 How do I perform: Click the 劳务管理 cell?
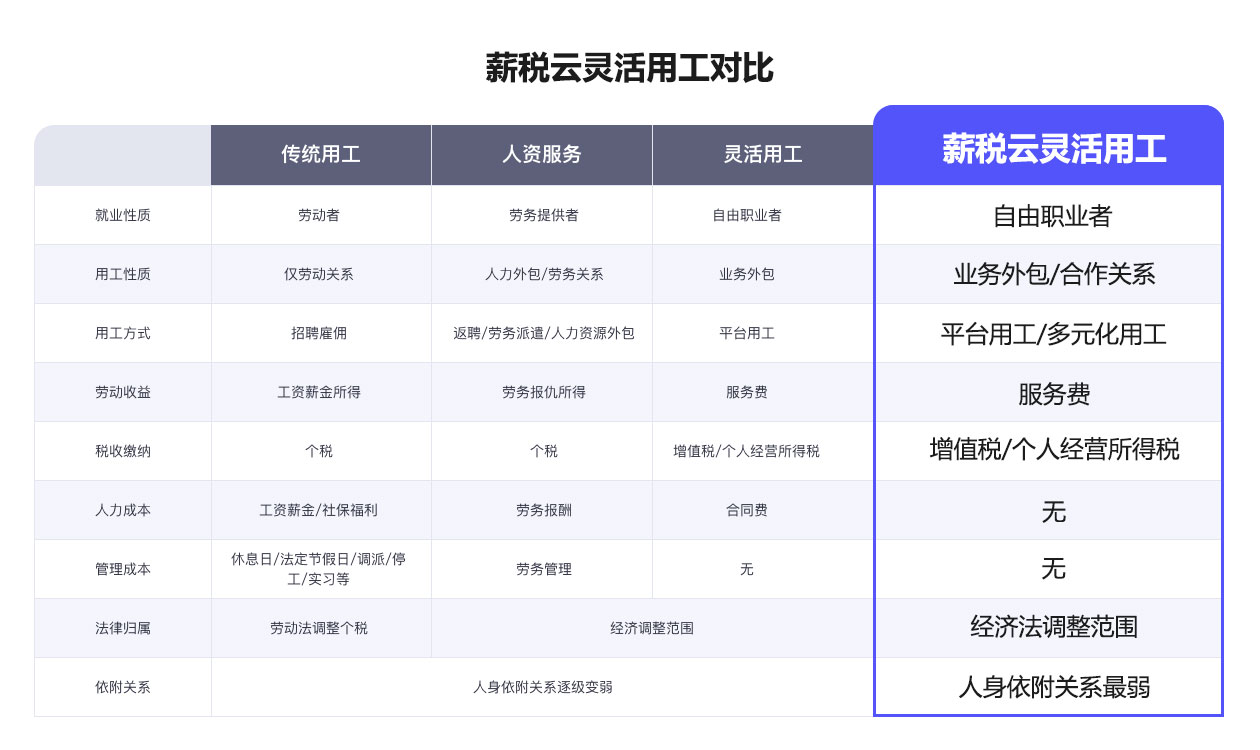pos(544,569)
